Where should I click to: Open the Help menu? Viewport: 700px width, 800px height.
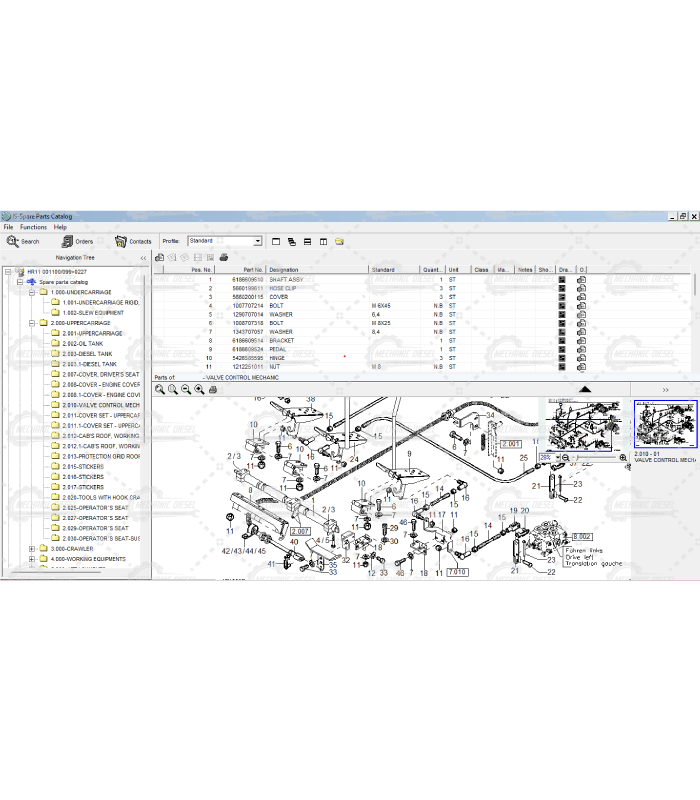pos(60,227)
